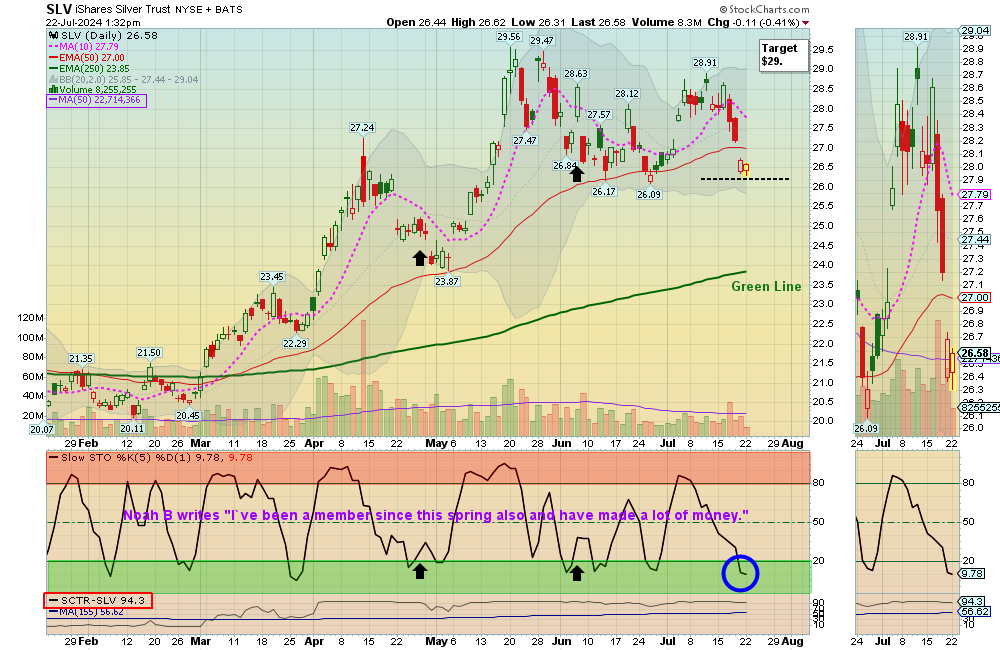Click the "120M" volume axis label
This screenshot has width=1000, height=650.
click(31, 318)
